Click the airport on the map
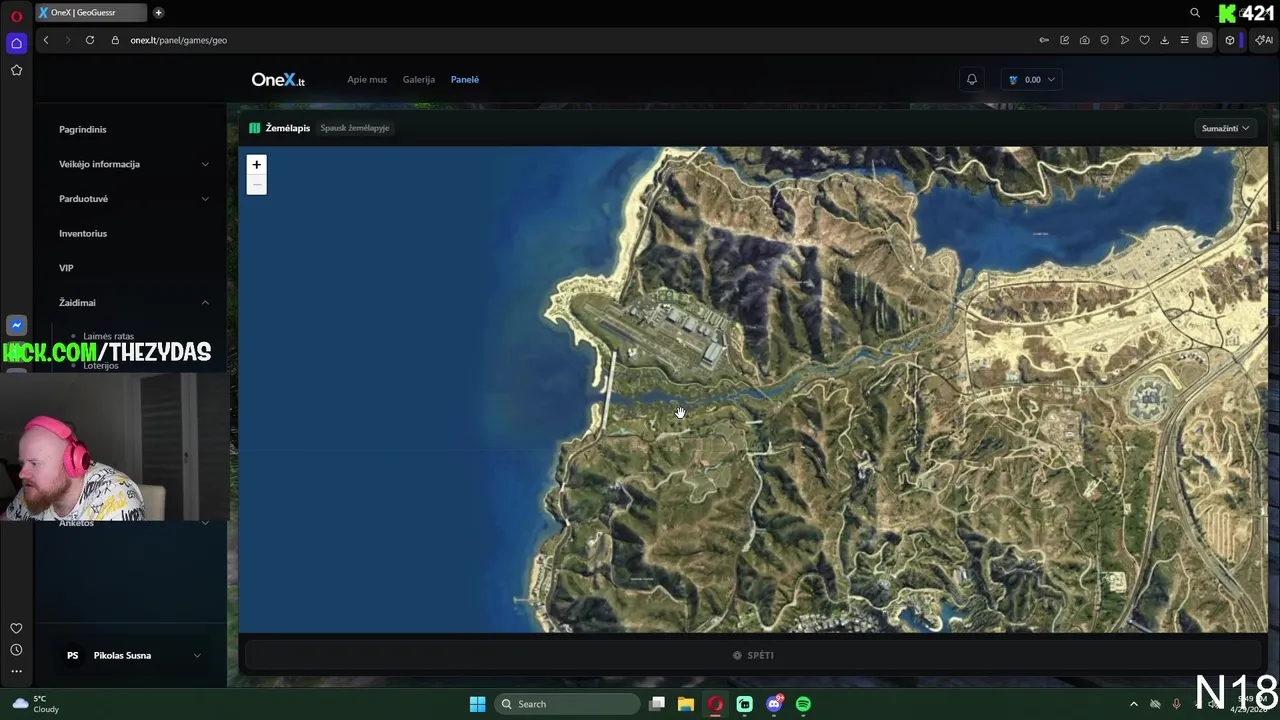The height and width of the screenshot is (720, 1280). click(x=660, y=330)
